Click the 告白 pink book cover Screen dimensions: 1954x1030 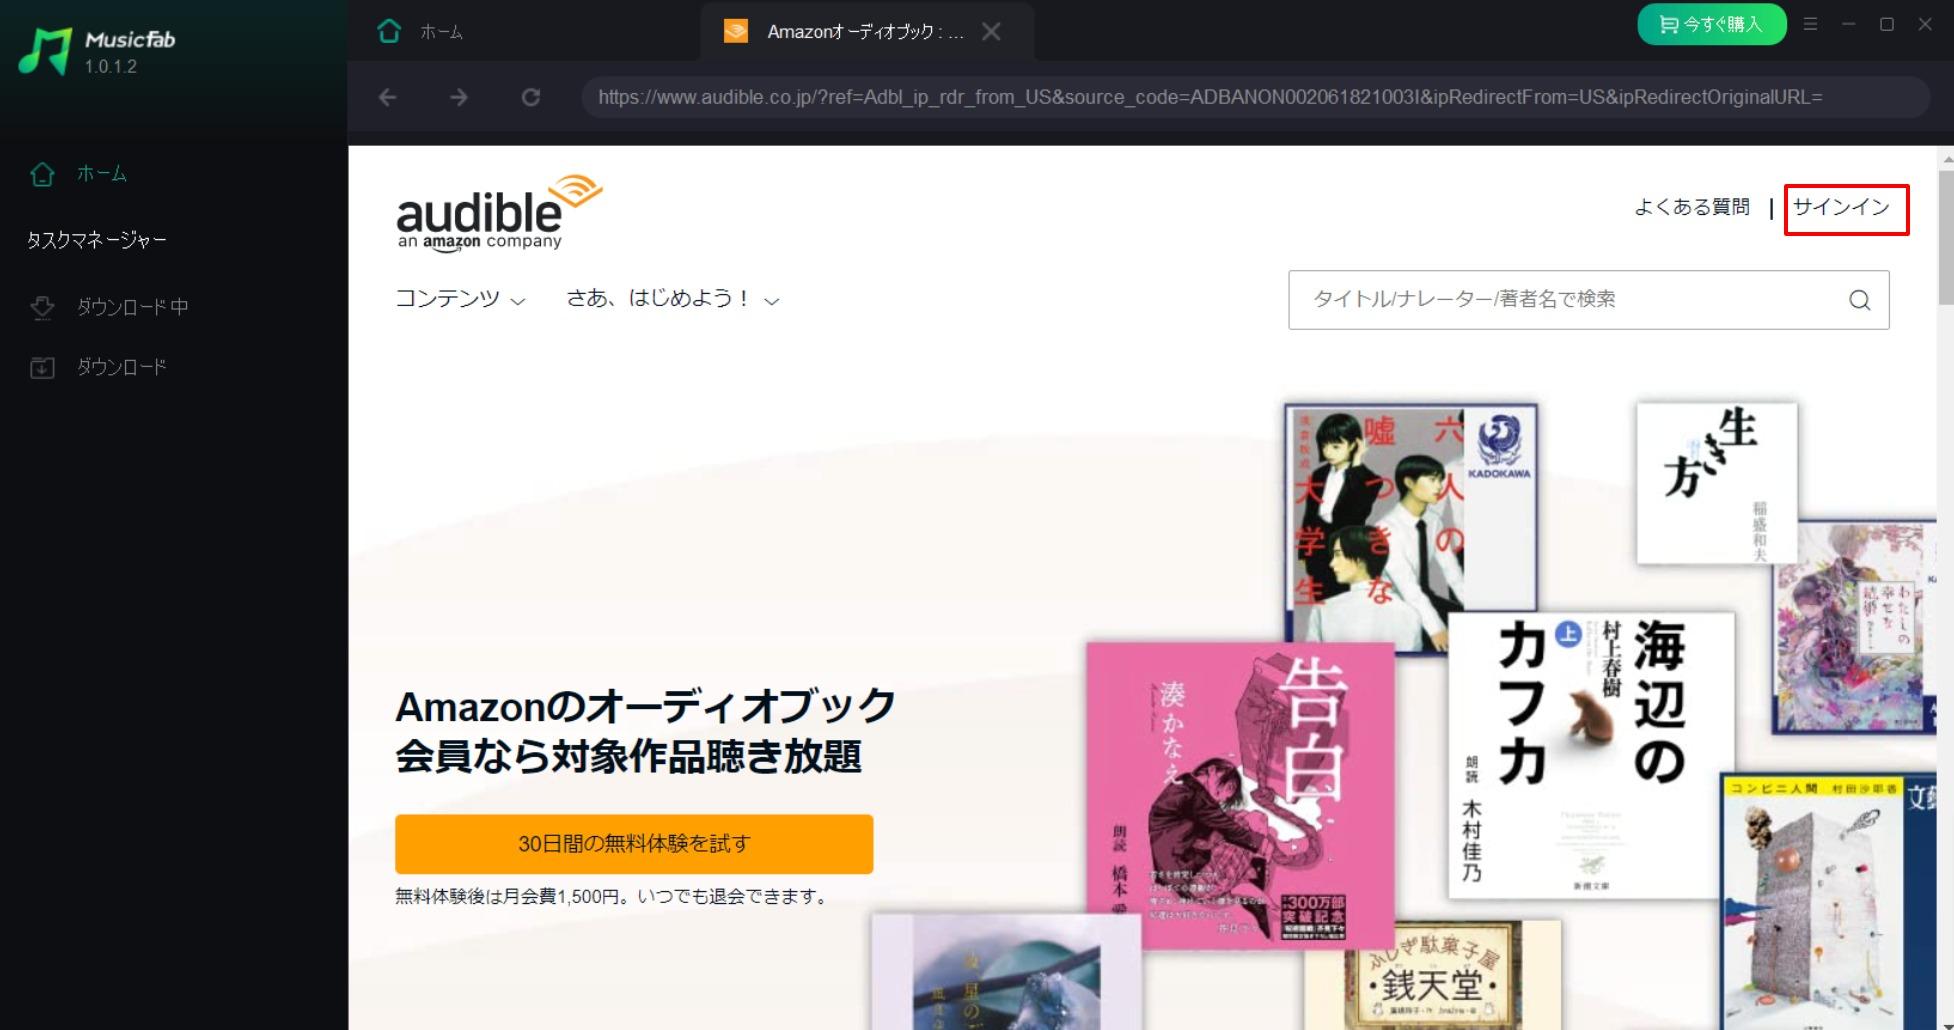1240,795
